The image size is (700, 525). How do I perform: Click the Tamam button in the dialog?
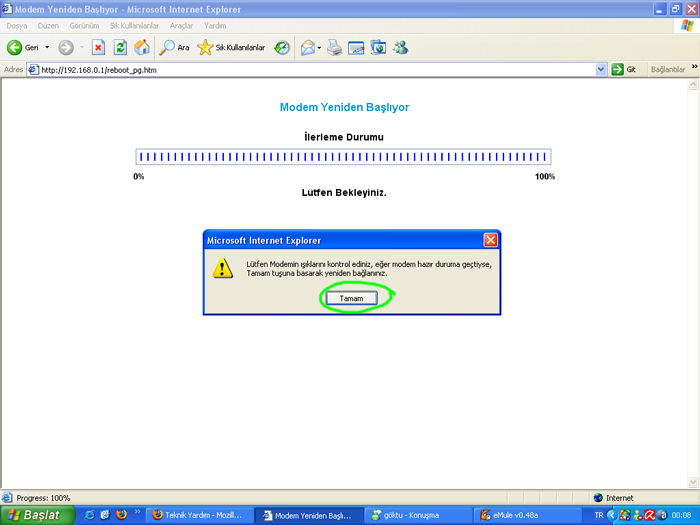351,298
